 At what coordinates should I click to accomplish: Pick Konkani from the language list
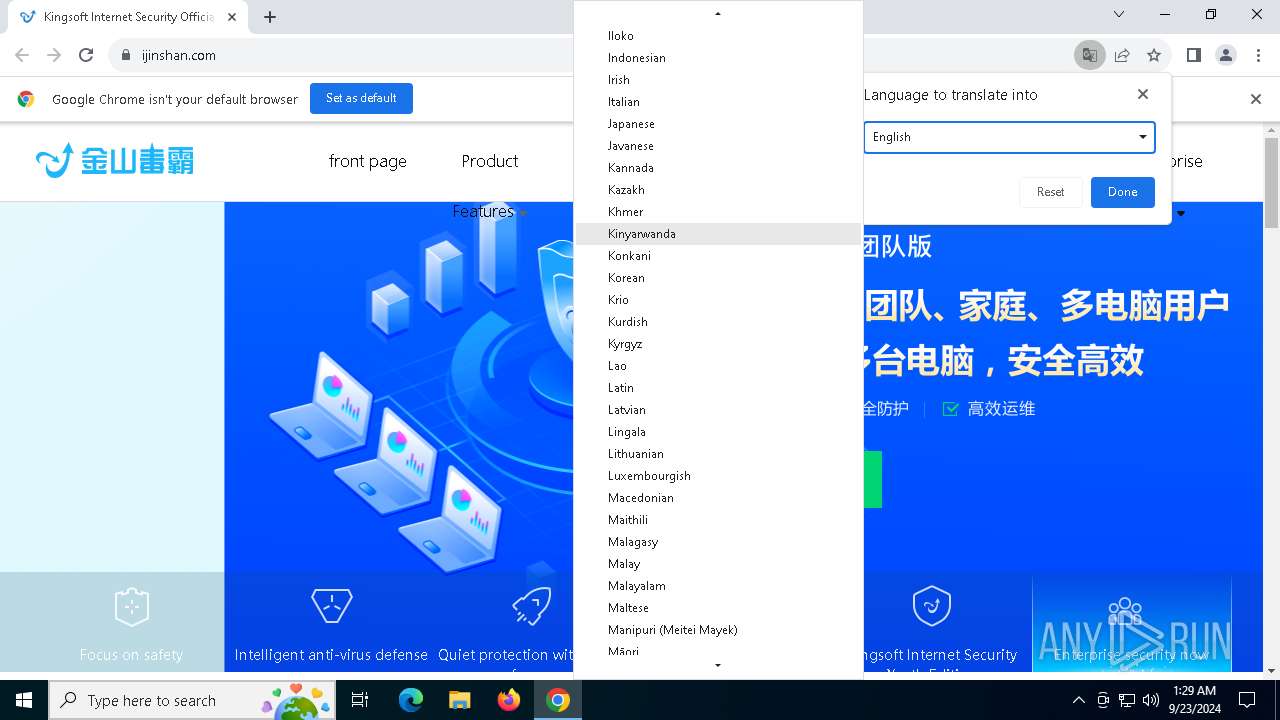click(718, 256)
